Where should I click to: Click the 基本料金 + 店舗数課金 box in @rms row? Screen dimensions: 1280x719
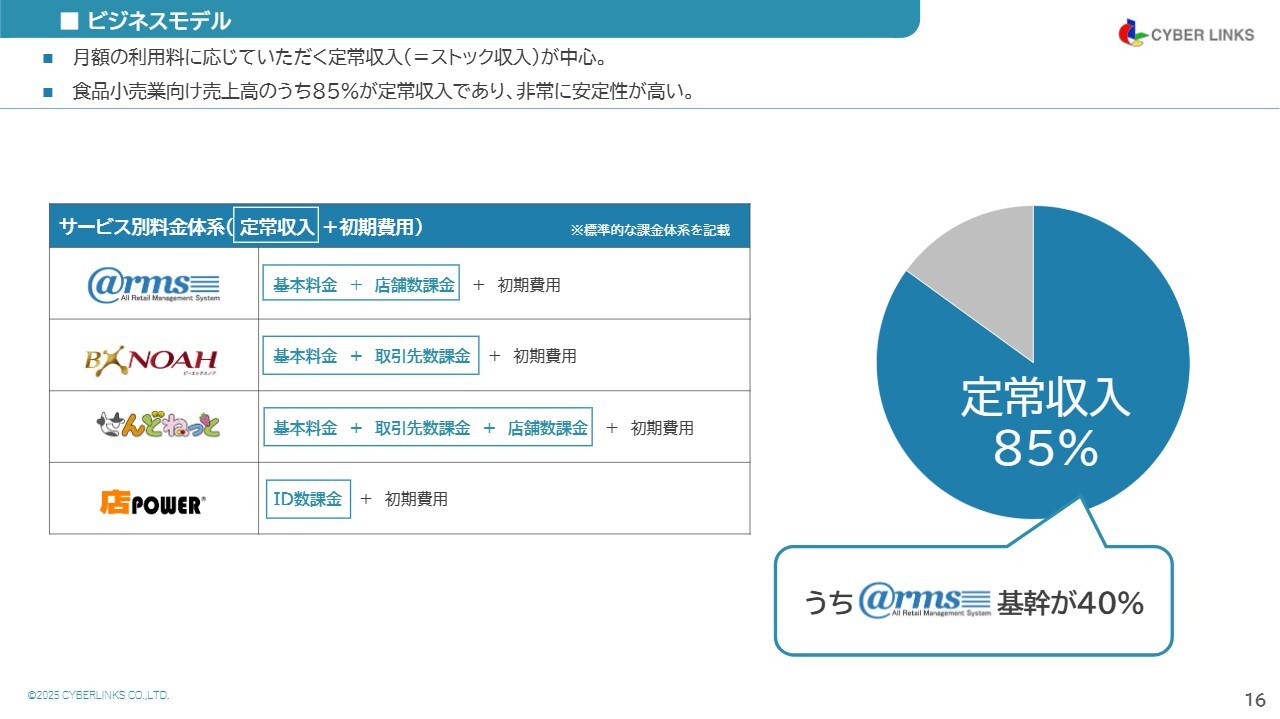[x=361, y=284]
